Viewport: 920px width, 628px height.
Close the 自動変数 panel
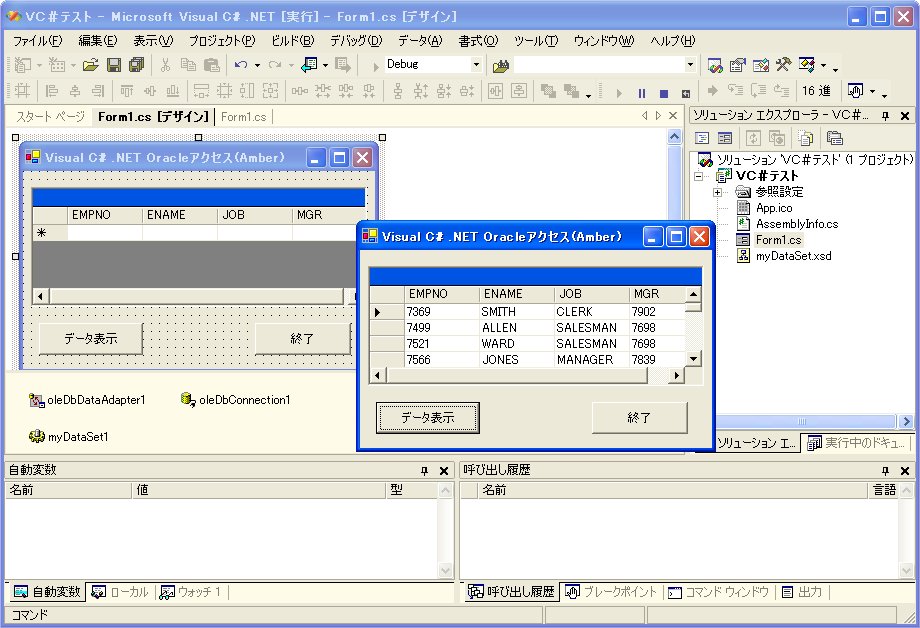tap(444, 471)
